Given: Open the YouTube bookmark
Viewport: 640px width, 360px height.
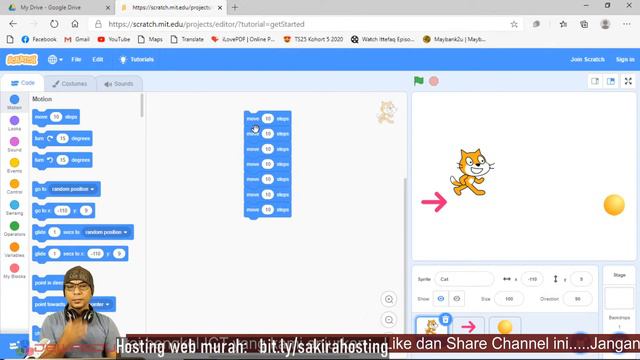Looking at the screenshot, I should coord(114,40).
